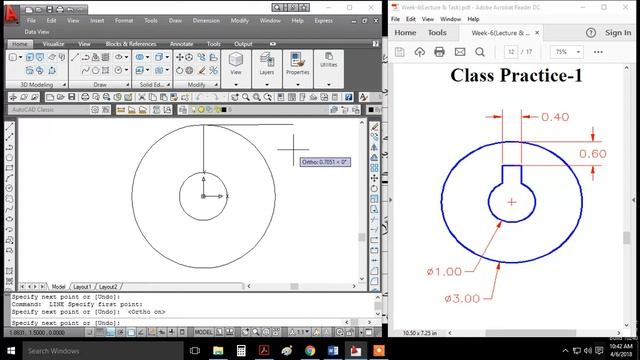Open Word from the taskbar
The height and width of the screenshot is (360, 640).
point(333,351)
